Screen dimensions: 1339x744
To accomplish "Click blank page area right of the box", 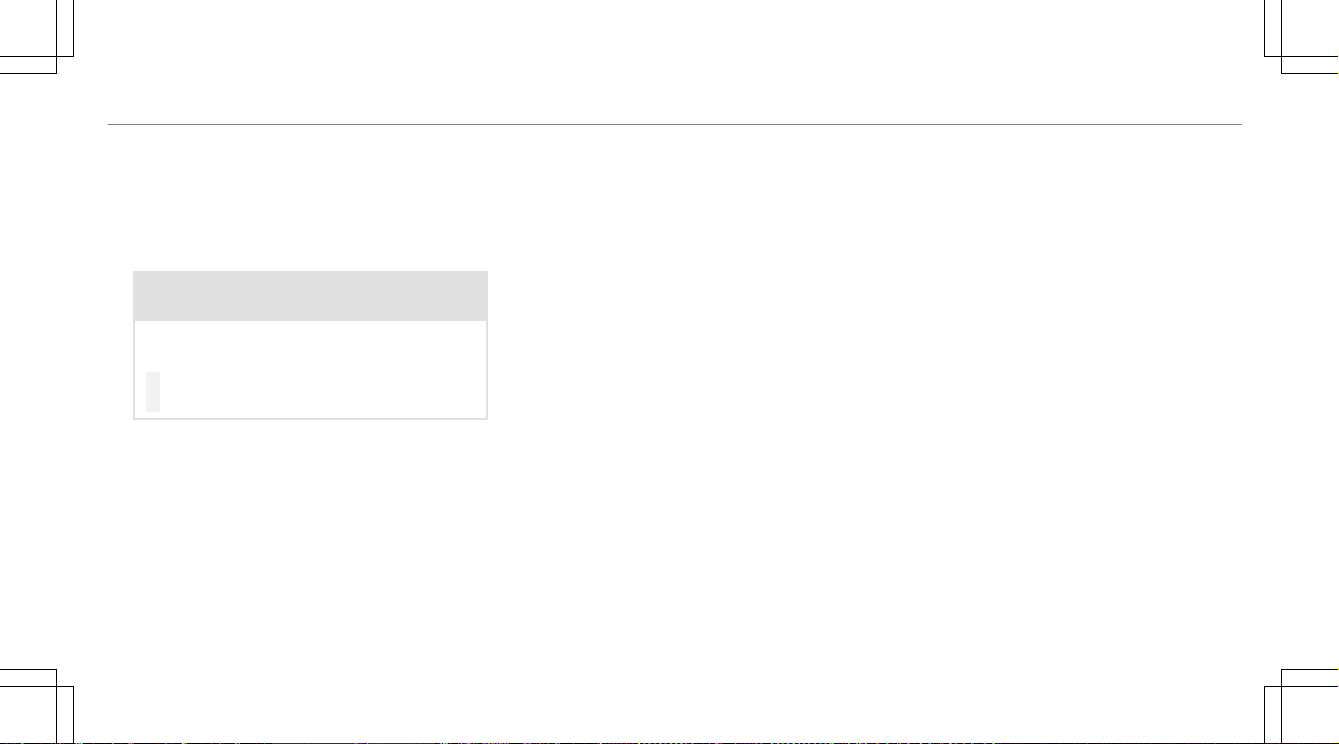I will click(860, 345).
